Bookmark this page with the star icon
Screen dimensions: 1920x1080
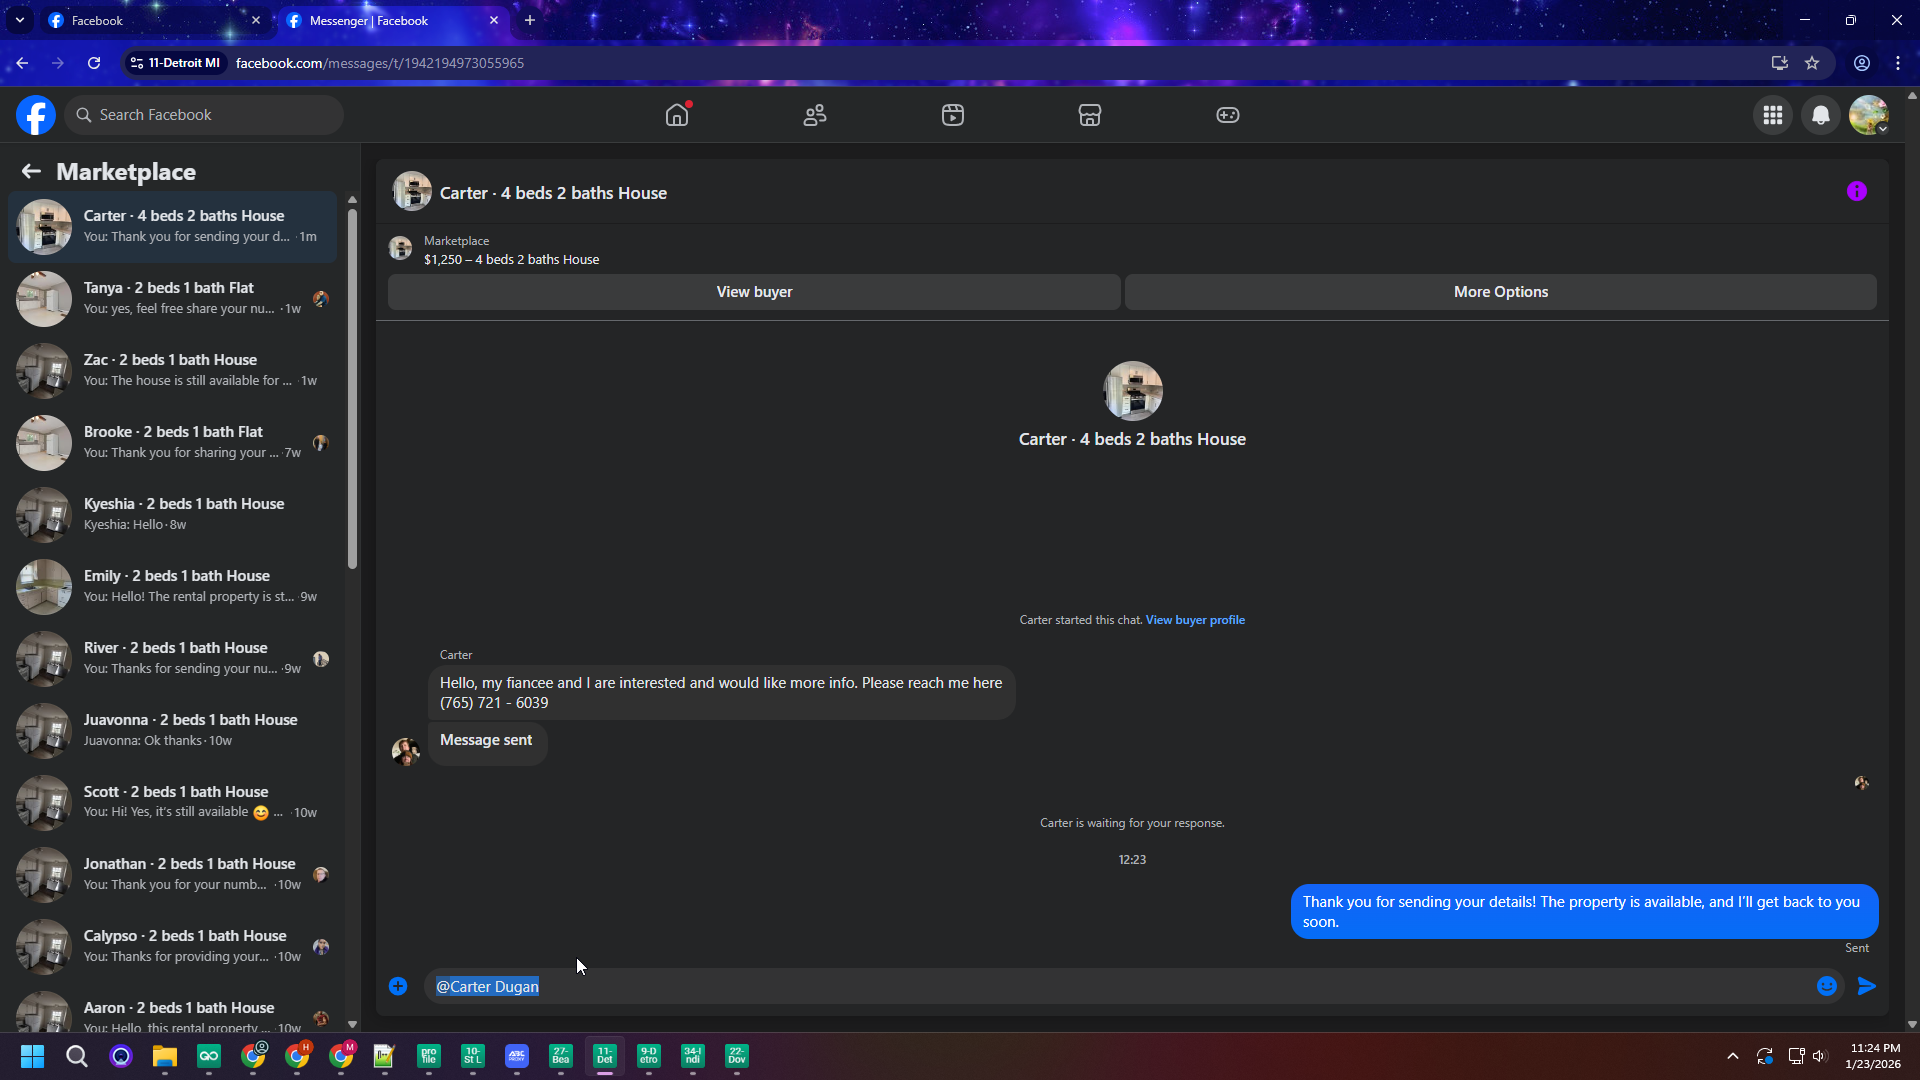click(1812, 63)
